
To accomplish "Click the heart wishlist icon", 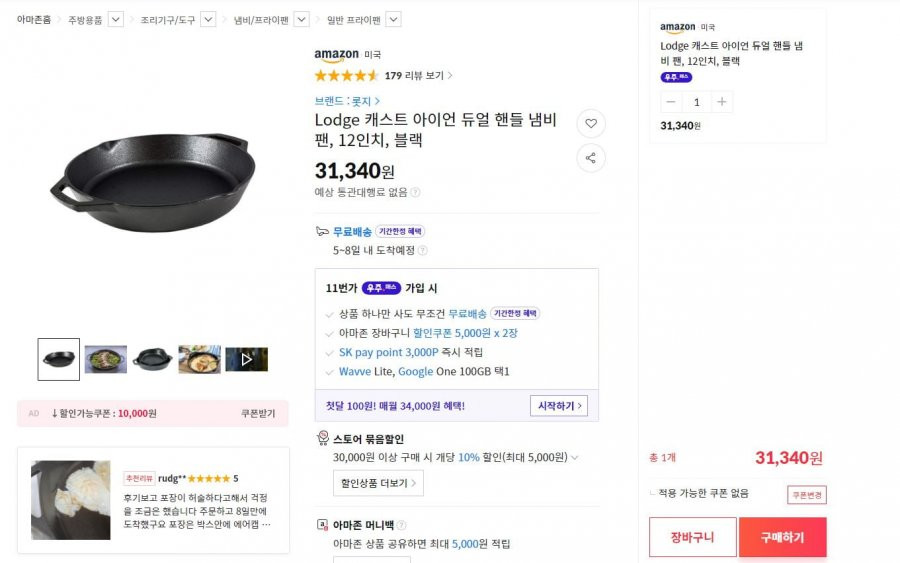I will pyautogui.click(x=591, y=123).
